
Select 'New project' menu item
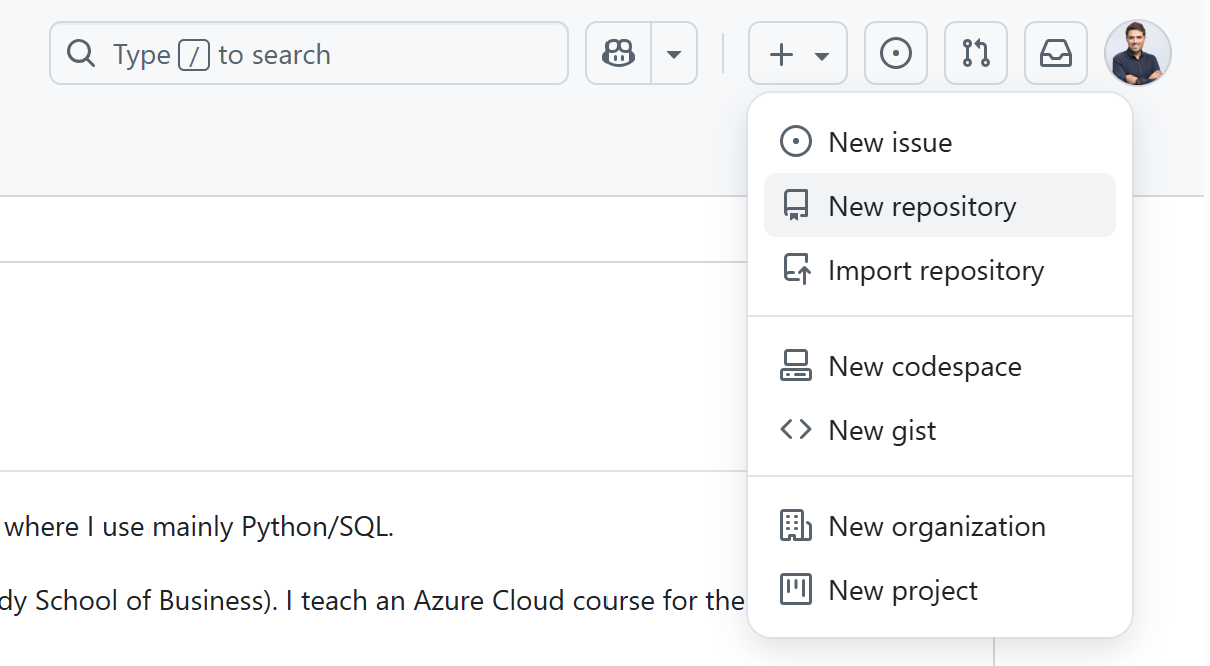pos(903,590)
